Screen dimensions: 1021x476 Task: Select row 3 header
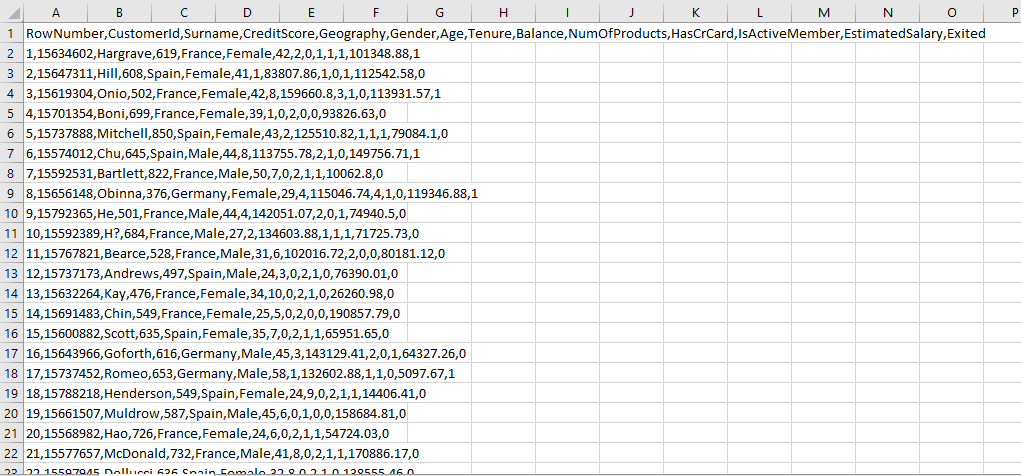pos(12,74)
